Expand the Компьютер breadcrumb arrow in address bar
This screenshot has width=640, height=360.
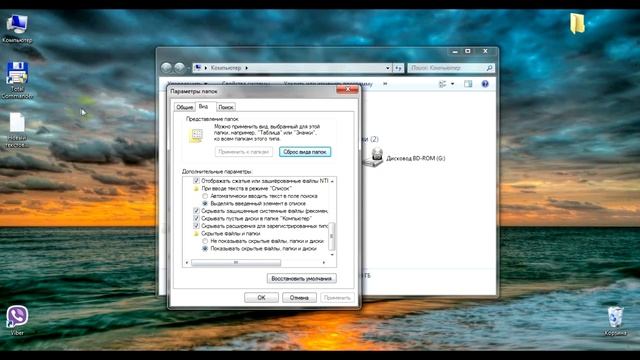(x=247, y=68)
